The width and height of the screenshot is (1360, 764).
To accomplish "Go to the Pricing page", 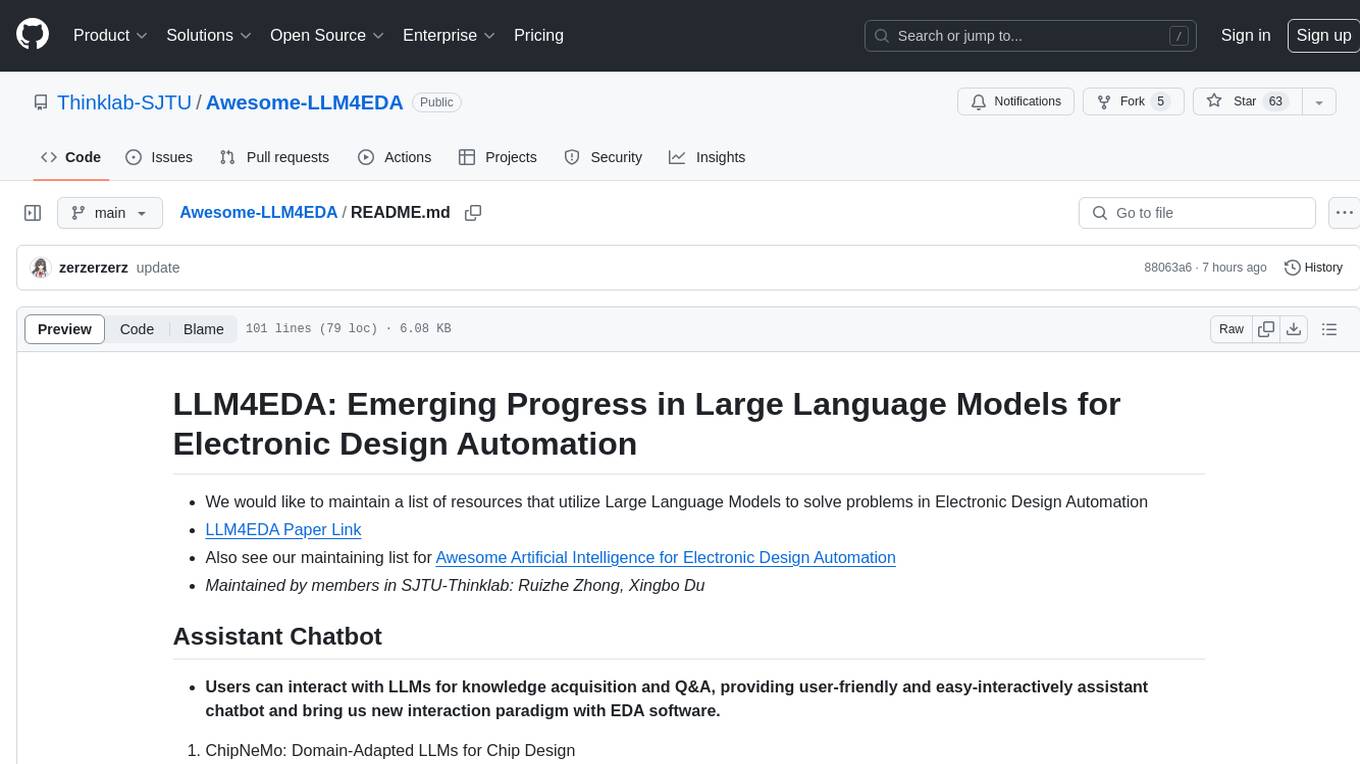I will pyautogui.click(x=538, y=35).
